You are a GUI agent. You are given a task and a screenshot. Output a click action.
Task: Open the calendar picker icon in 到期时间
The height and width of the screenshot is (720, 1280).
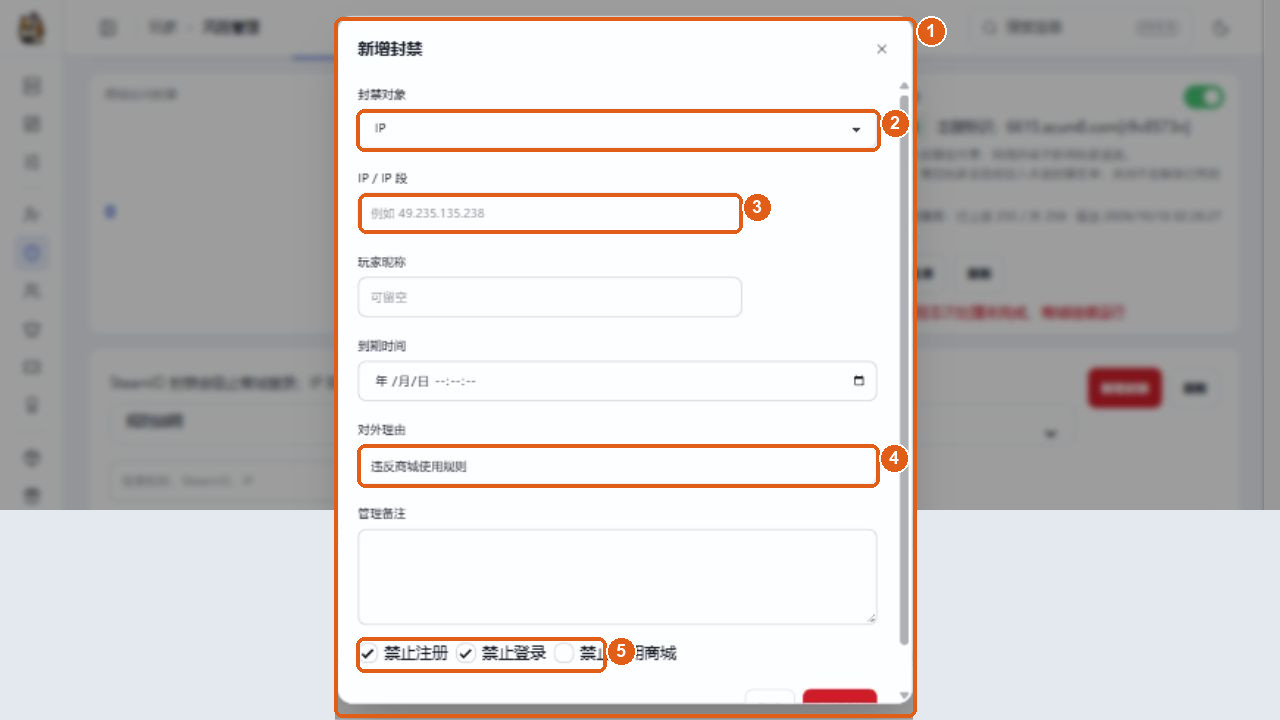pos(858,381)
